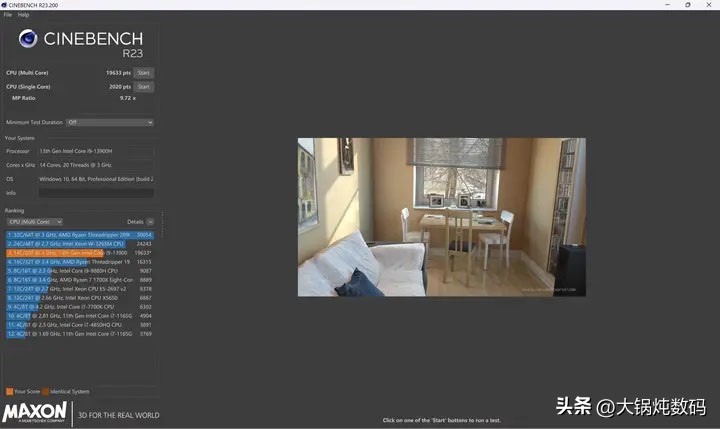Image resolution: width=720 pixels, height=429 pixels.
Task: Click the Your Score orange legend swatch
Action: [9, 391]
